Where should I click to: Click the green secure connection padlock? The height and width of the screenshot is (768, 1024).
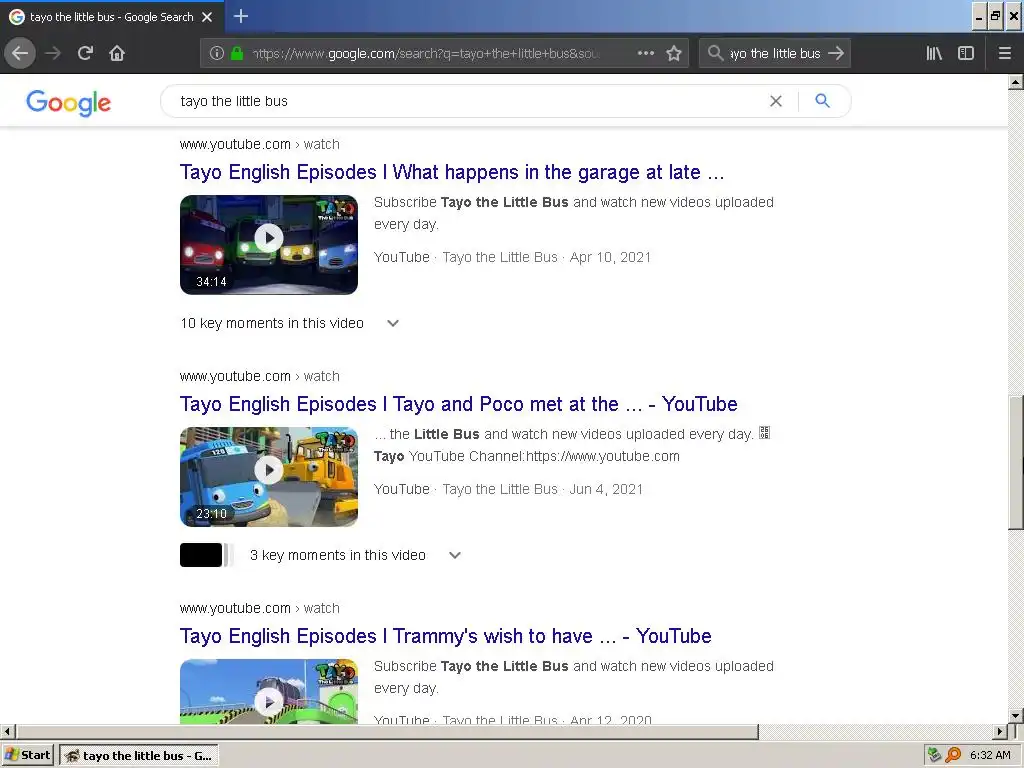[x=237, y=53]
